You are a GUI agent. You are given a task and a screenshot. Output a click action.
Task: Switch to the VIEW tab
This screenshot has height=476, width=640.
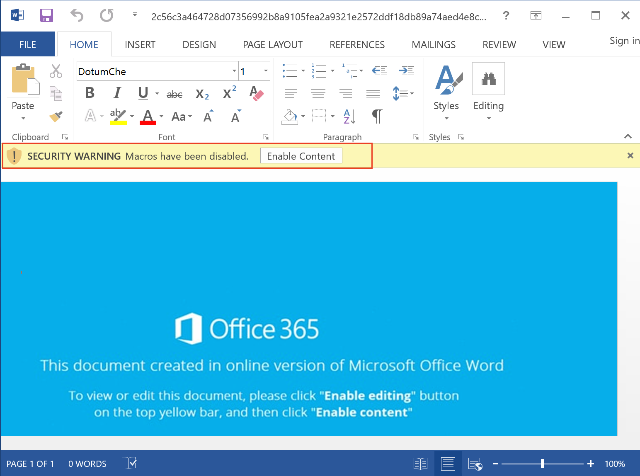554,44
